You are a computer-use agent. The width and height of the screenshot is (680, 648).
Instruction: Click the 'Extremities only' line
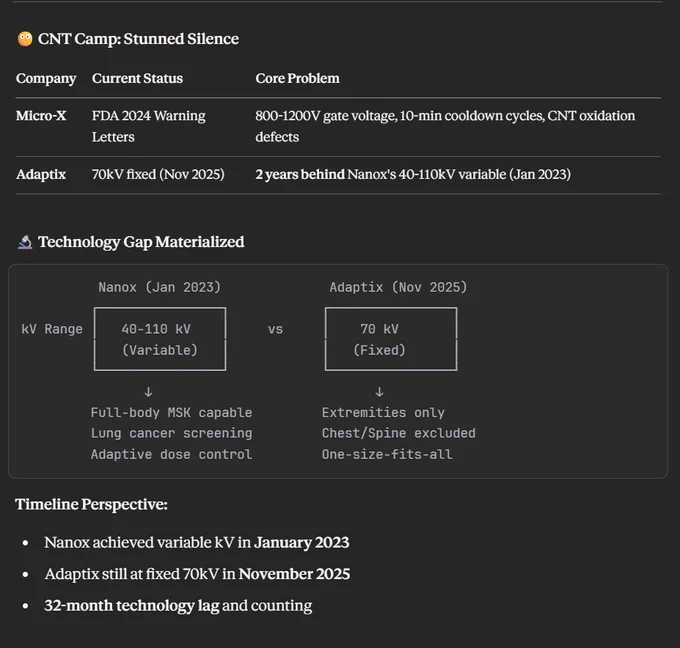coord(383,412)
